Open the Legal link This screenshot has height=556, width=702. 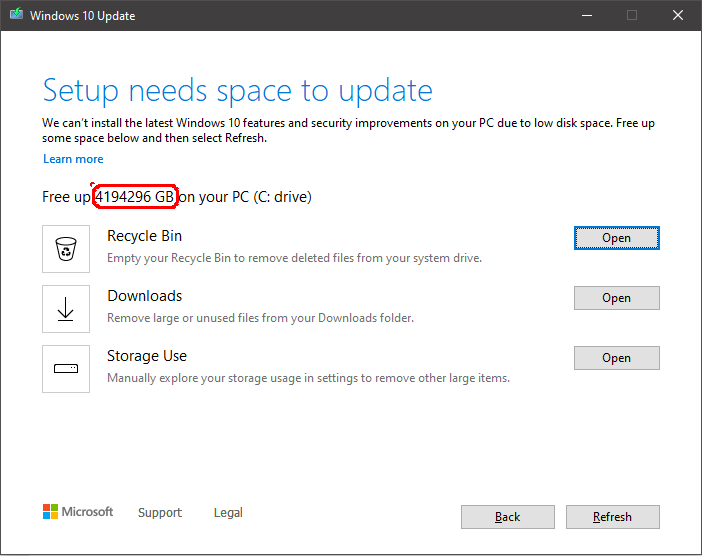(228, 513)
